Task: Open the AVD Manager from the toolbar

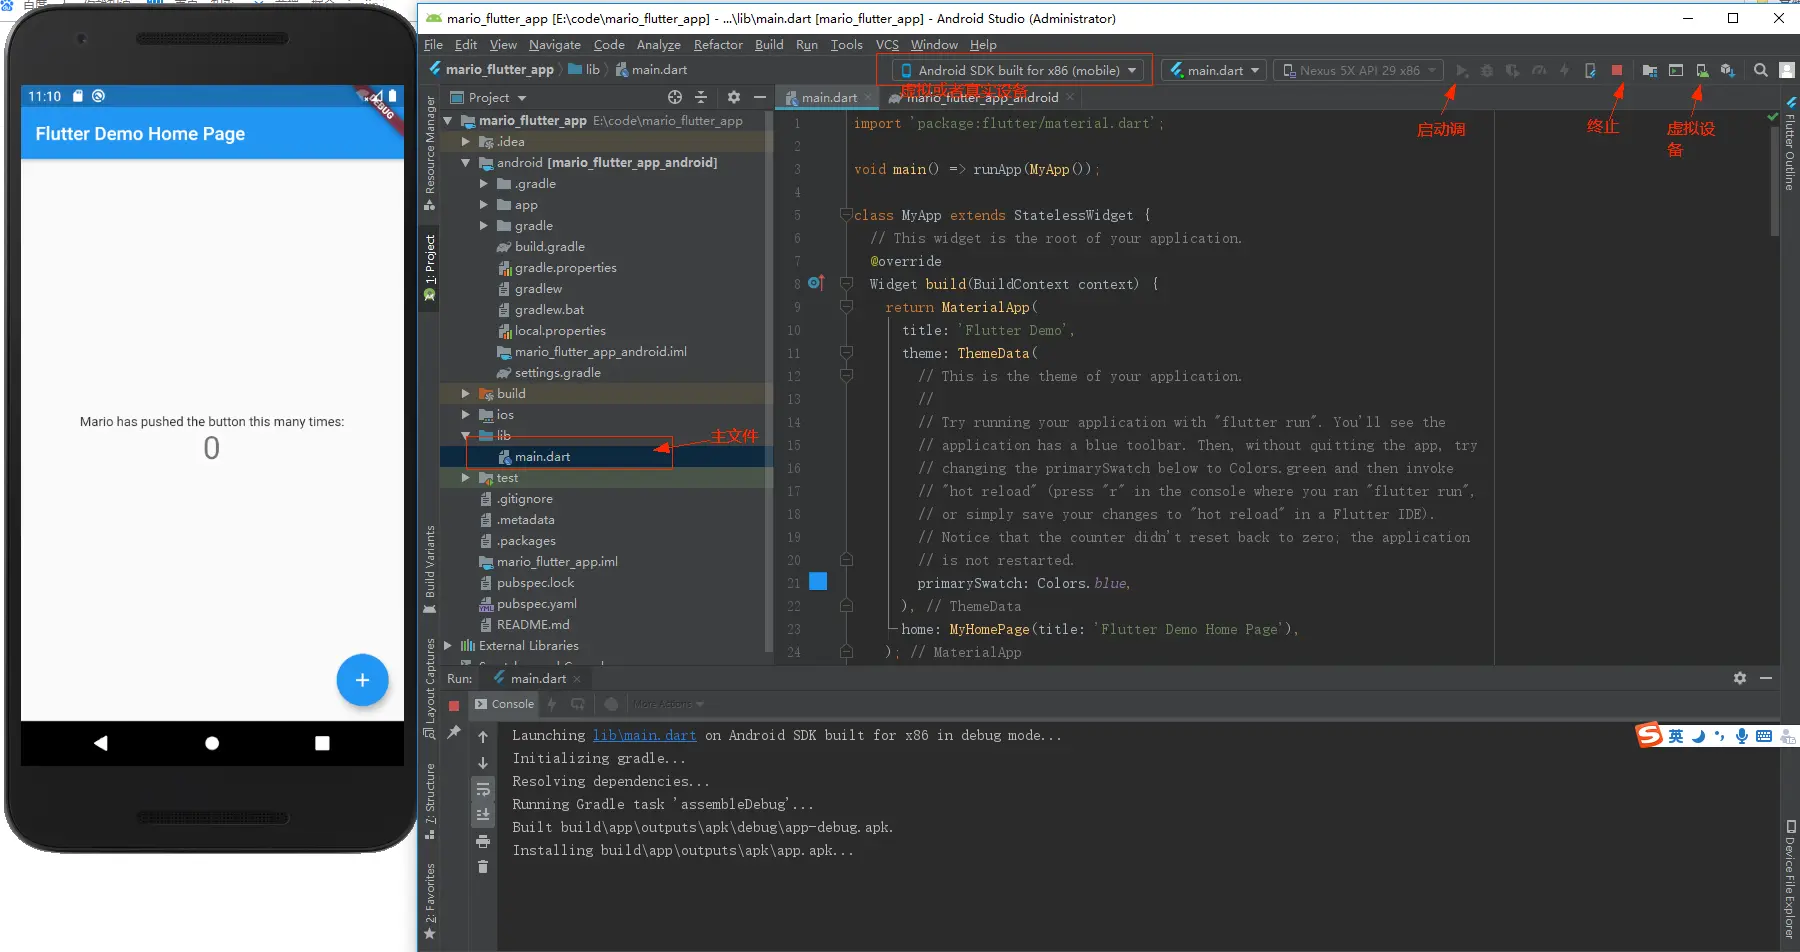Action: click(x=1702, y=70)
